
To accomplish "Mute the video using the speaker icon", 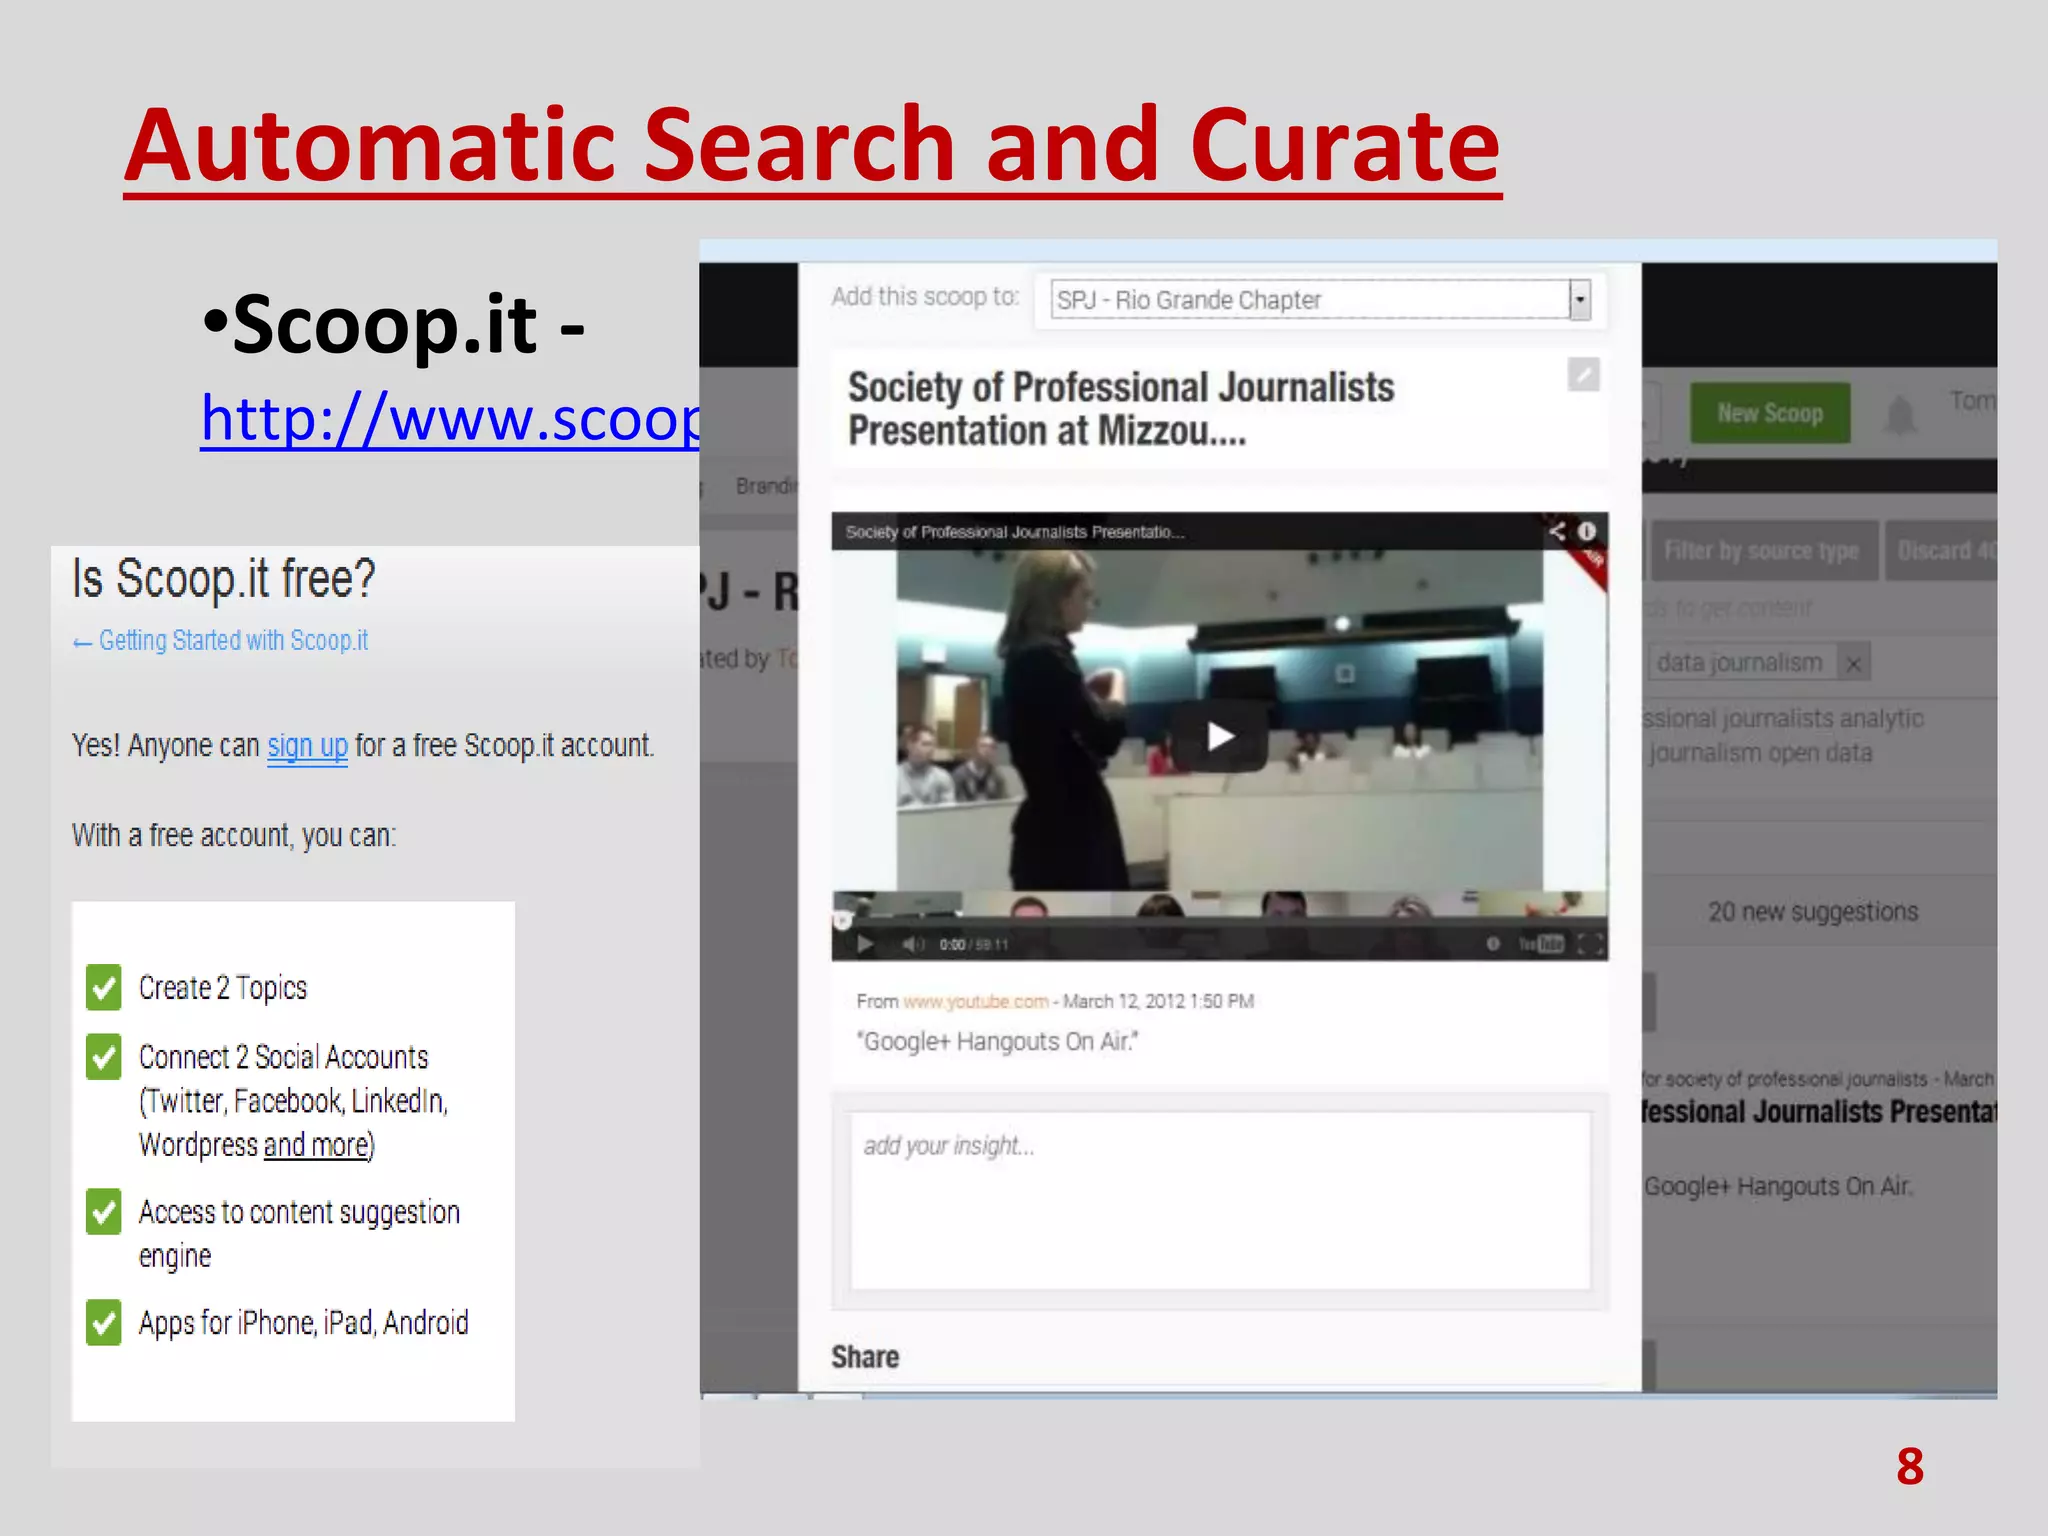I will click(912, 944).
